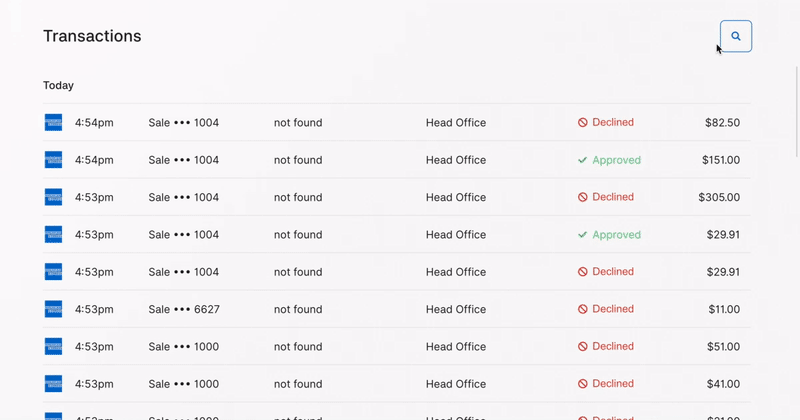Click the Amex card icon on the $51.00 row
The width and height of the screenshot is (800, 420).
pos(53,347)
